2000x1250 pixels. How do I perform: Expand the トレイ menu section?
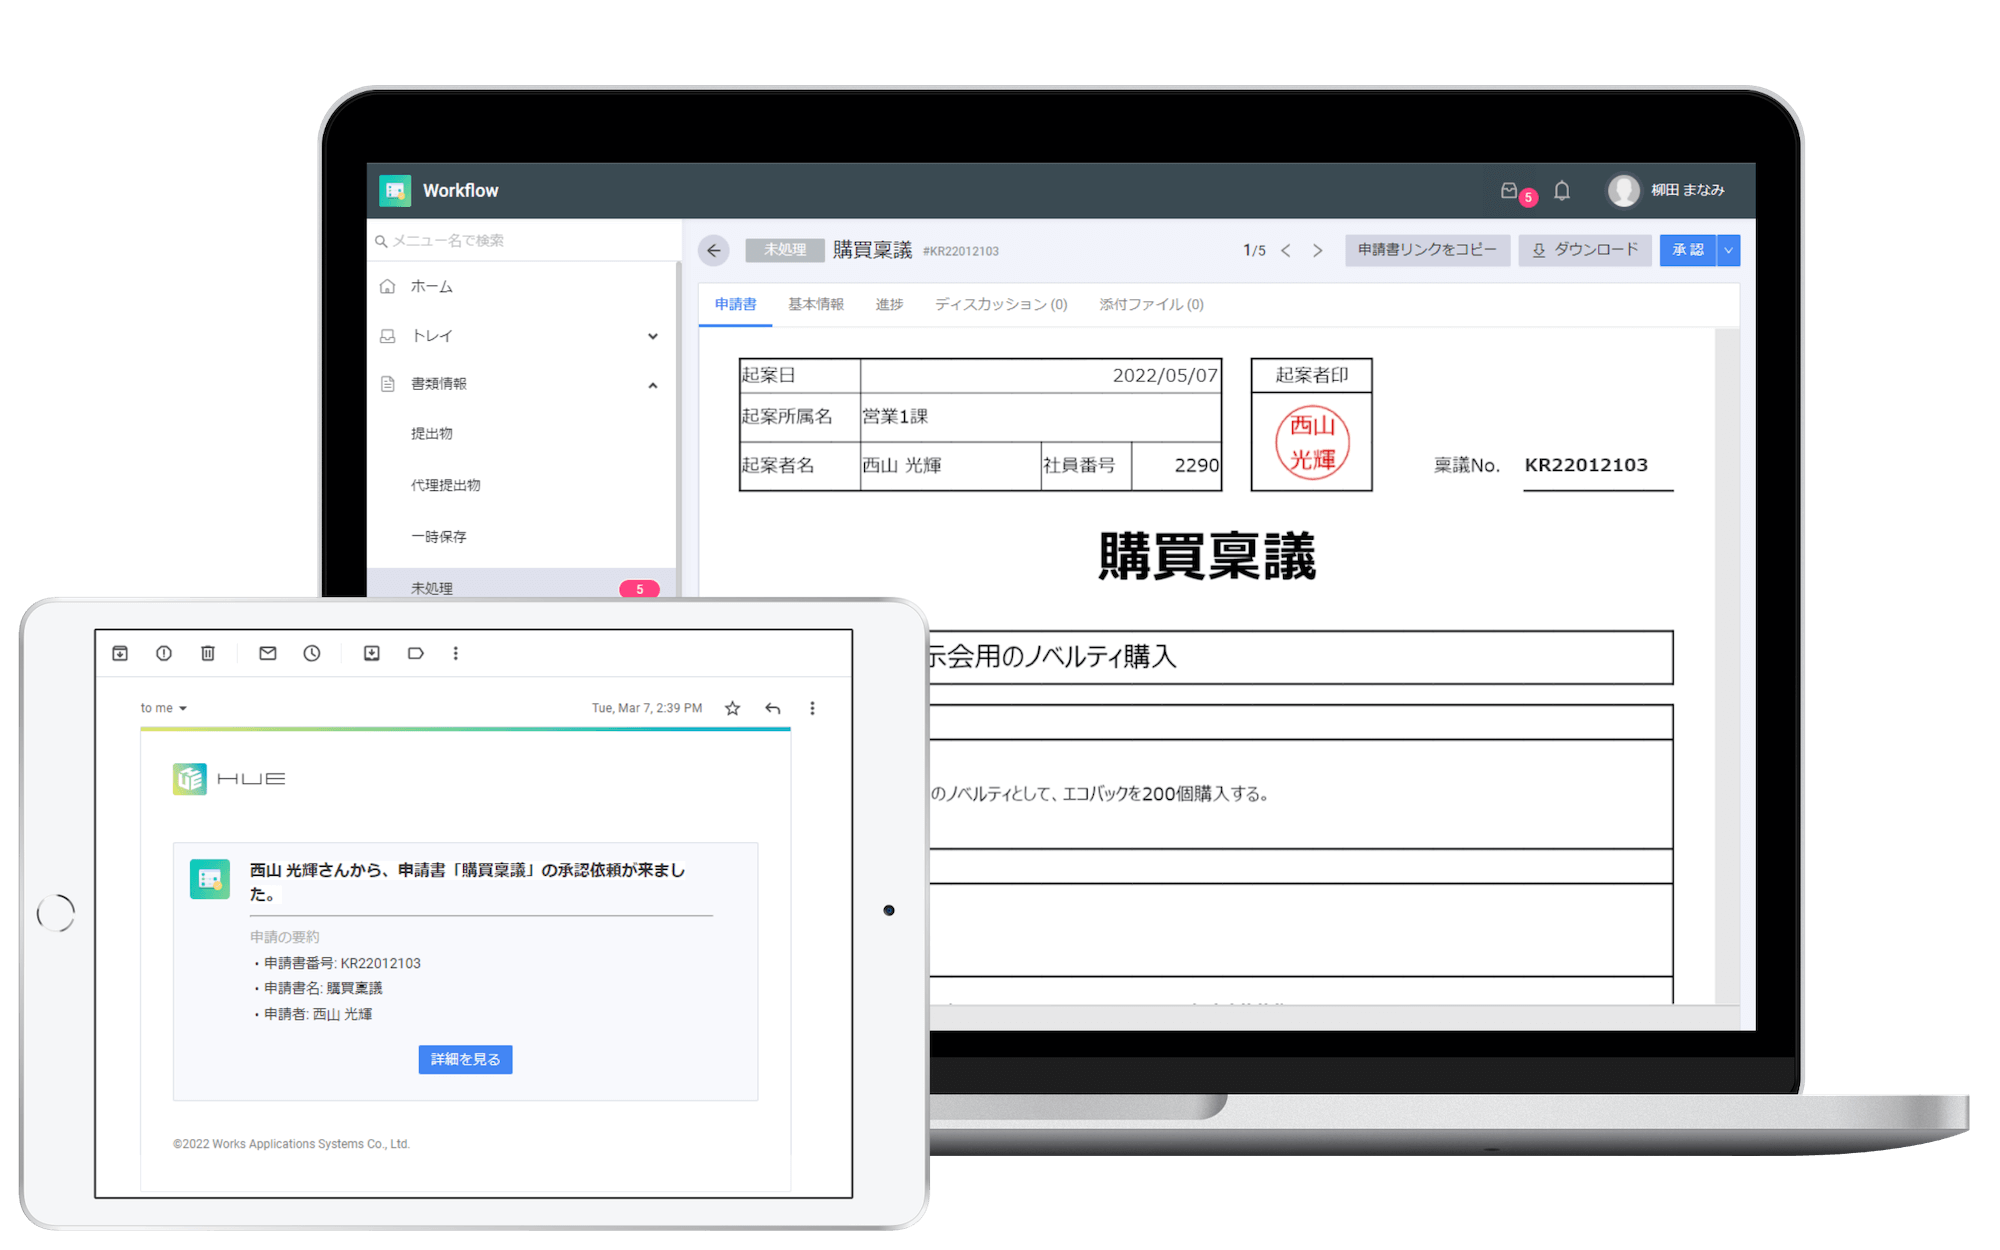(x=652, y=336)
